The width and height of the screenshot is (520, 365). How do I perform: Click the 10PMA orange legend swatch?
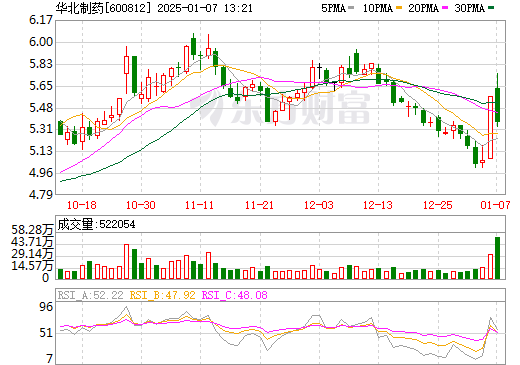tap(399, 8)
